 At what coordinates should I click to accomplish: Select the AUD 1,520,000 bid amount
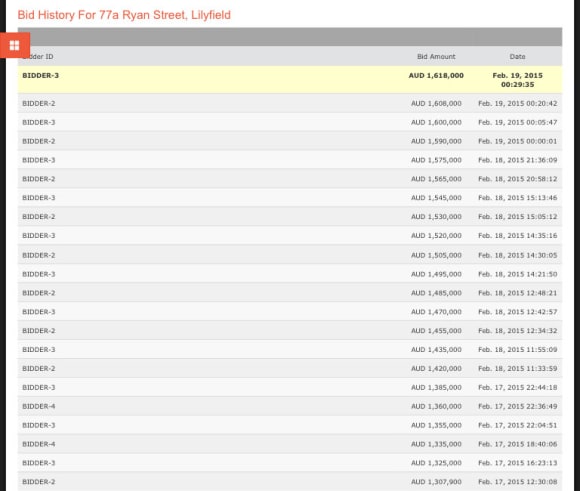[x=436, y=236]
